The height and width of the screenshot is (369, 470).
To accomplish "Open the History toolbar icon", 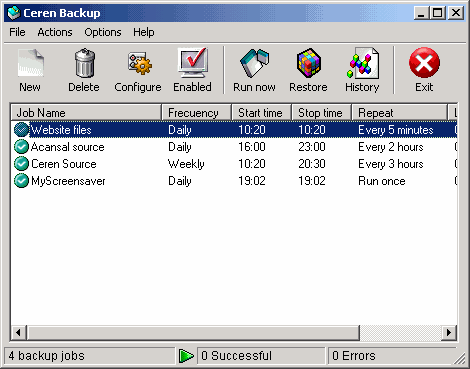I will point(363,63).
